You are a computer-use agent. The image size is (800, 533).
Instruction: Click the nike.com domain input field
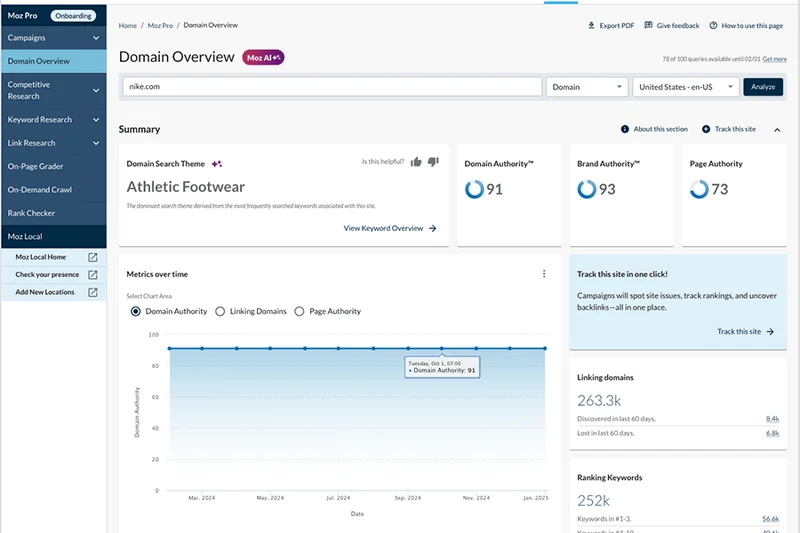332,87
